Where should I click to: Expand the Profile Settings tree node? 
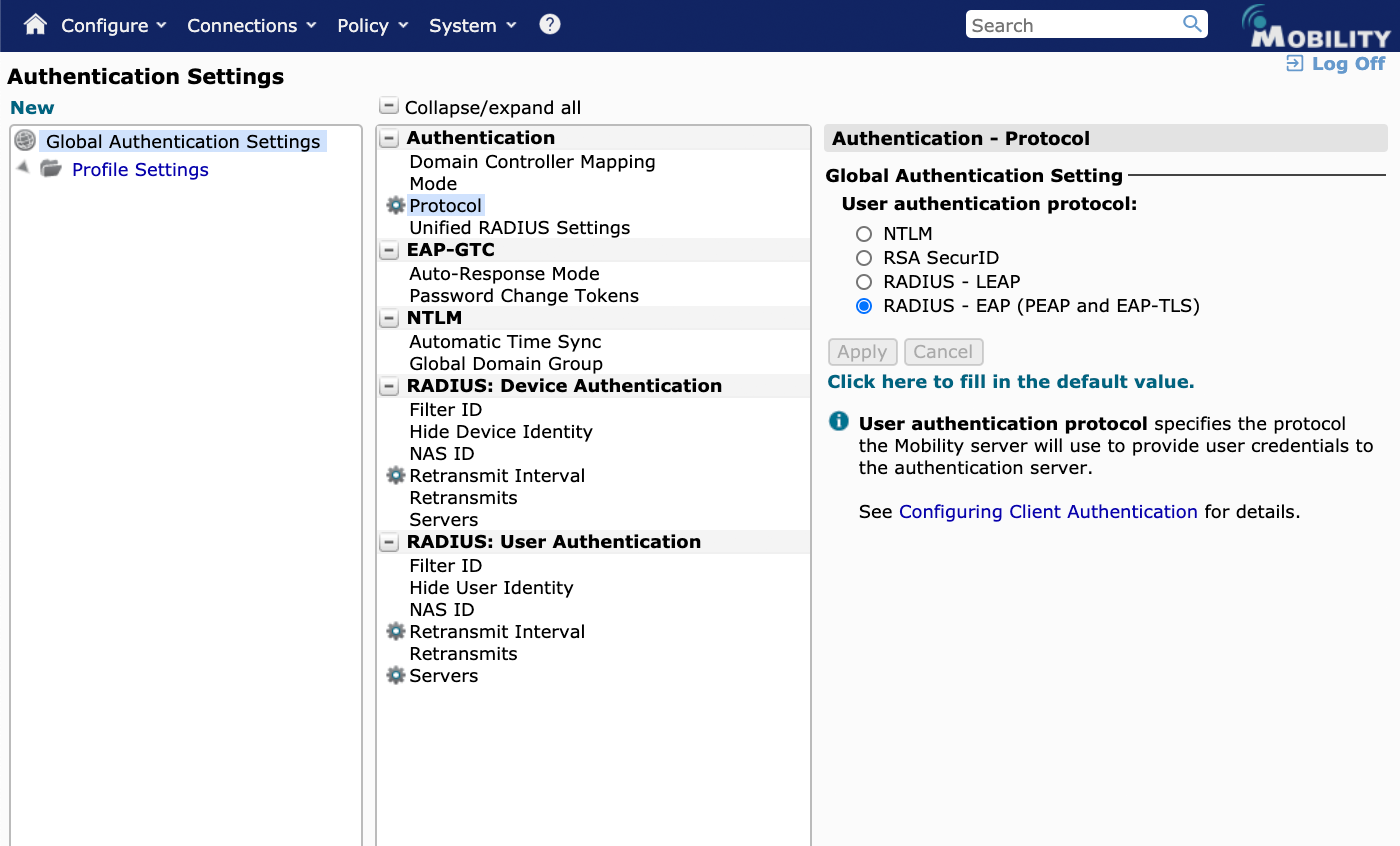coord(23,168)
